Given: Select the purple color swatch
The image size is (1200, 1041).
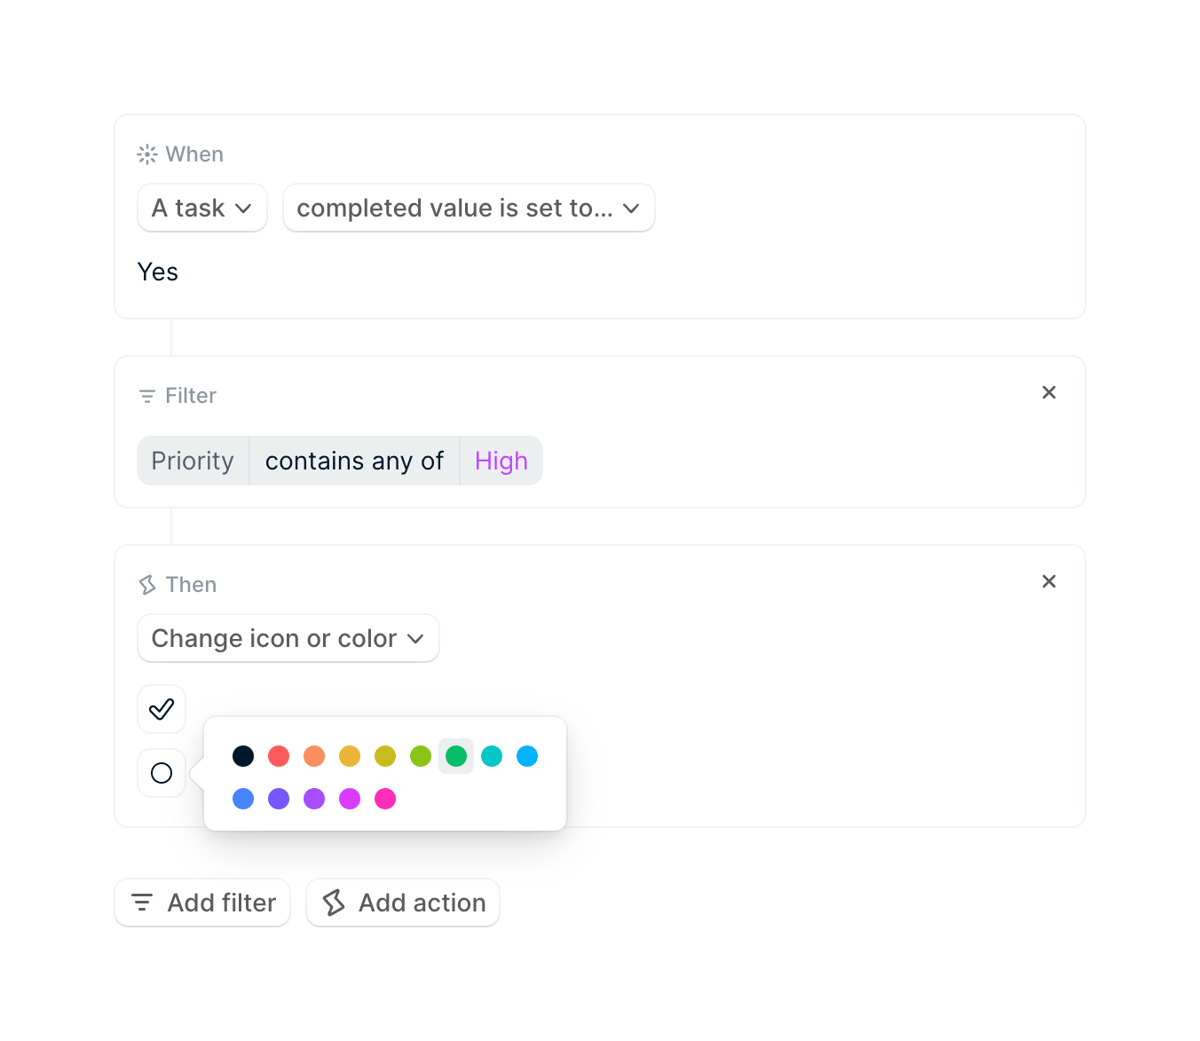Looking at the screenshot, I should pyautogui.click(x=314, y=799).
